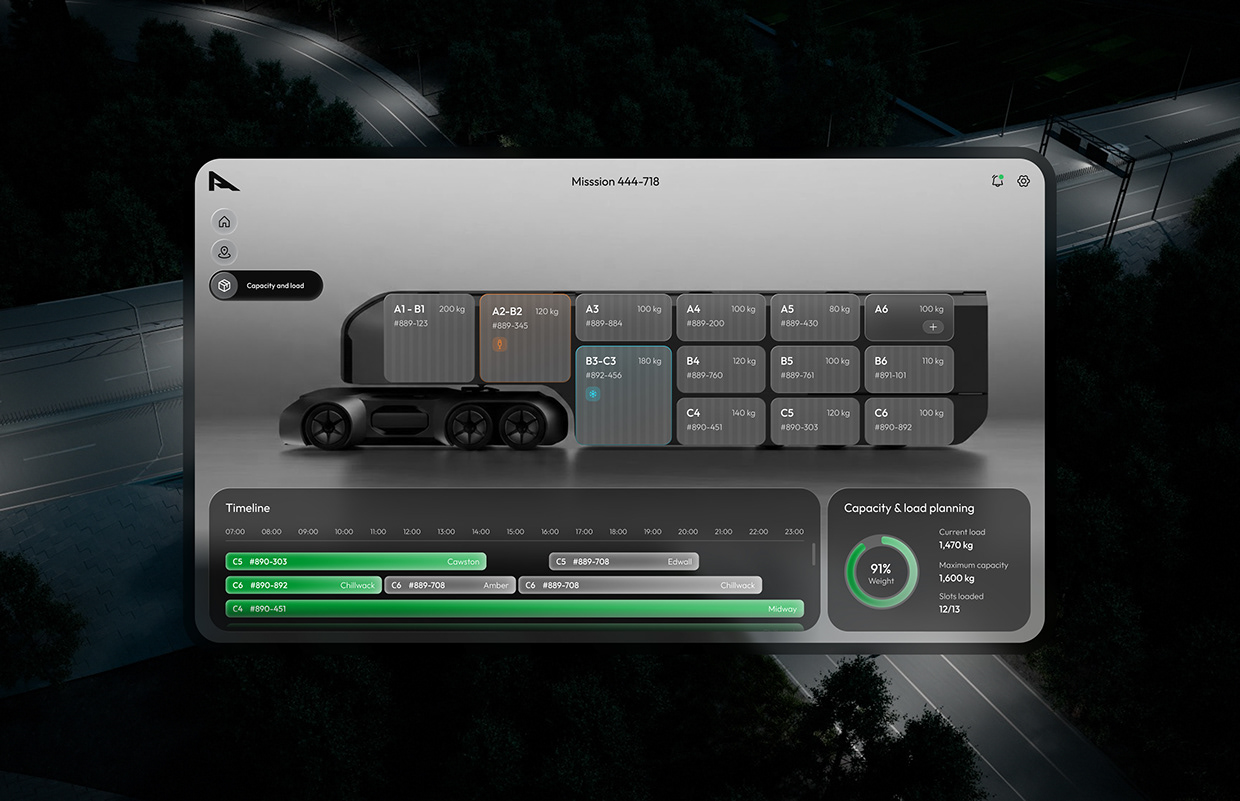The height and width of the screenshot is (801, 1240).
Task: Select cargo slot B5 #889-761
Action: (815, 369)
